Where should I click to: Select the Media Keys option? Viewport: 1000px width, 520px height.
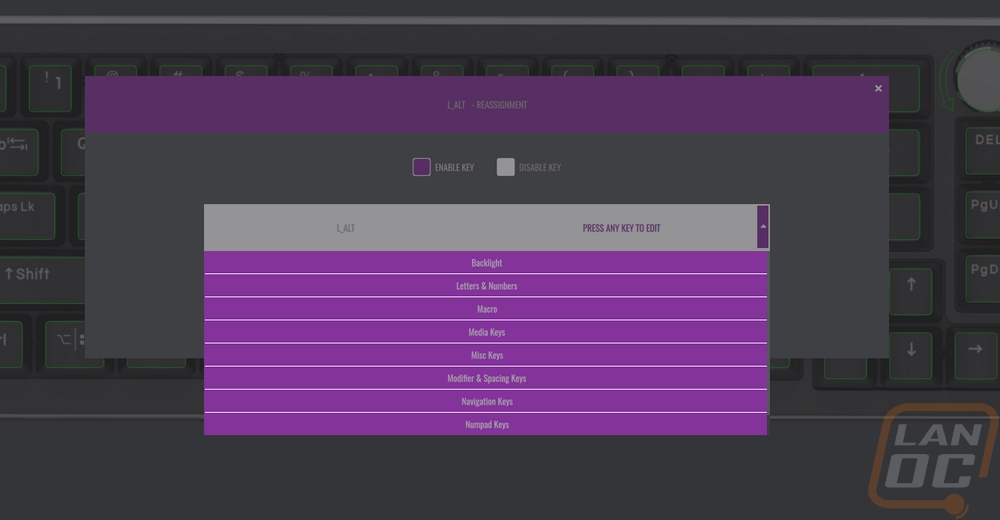click(486, 332)
